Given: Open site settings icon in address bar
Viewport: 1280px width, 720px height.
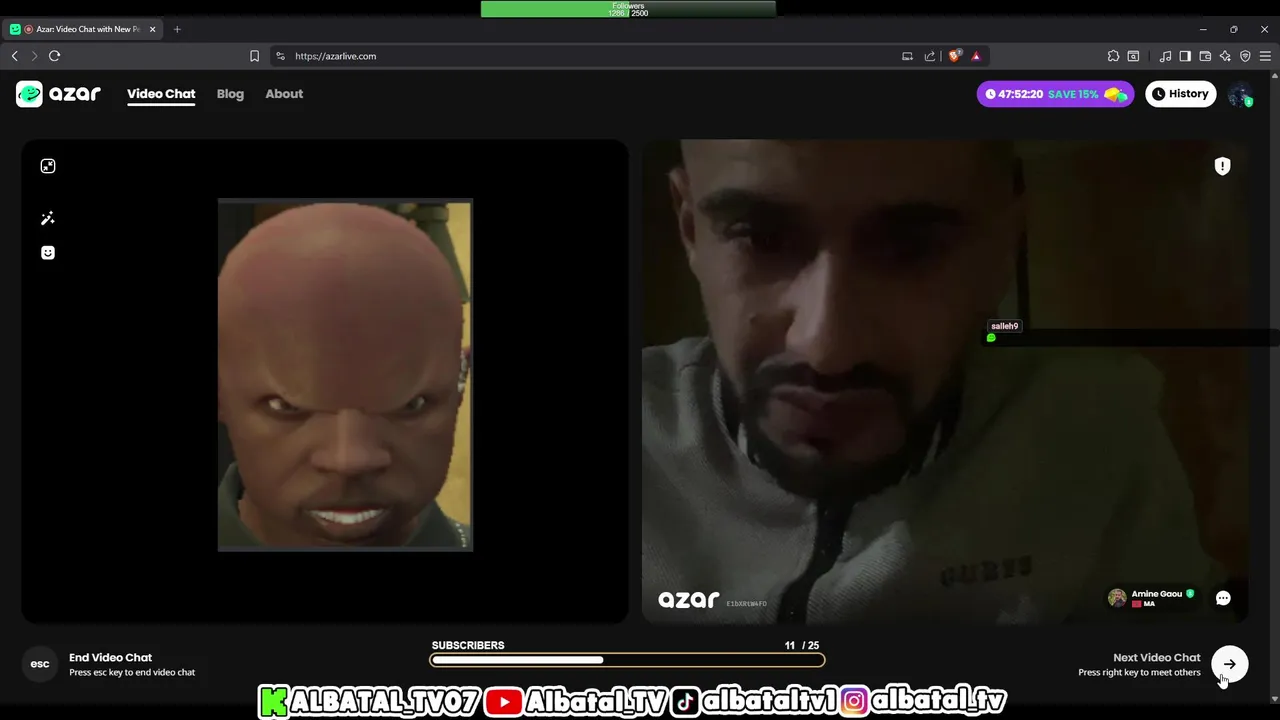Looking at the screenshot, I should coord(280,56).
